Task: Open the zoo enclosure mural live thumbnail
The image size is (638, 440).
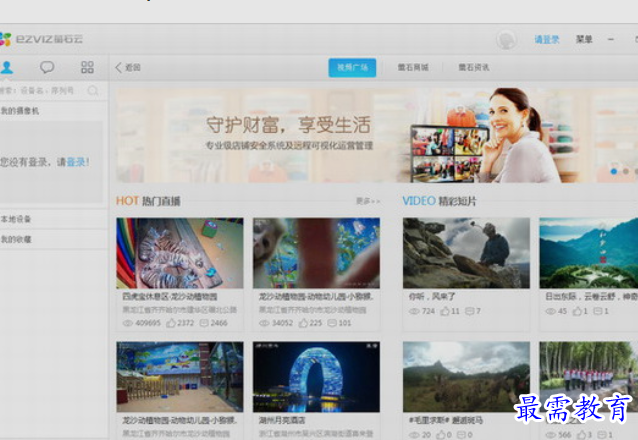Action: tap(180, 377)
